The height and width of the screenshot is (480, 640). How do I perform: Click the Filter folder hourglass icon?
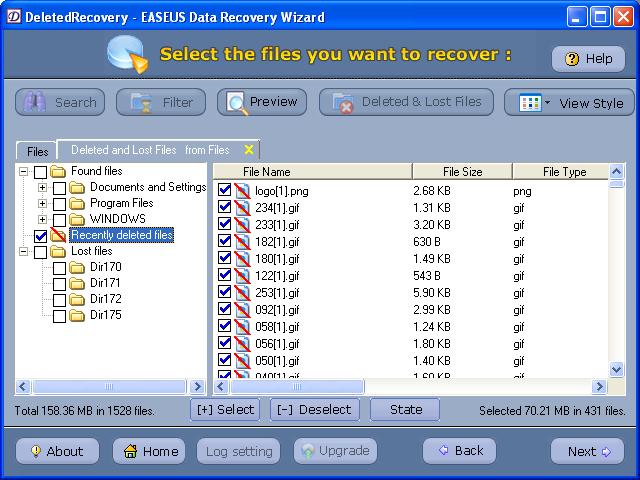[141, 102]
